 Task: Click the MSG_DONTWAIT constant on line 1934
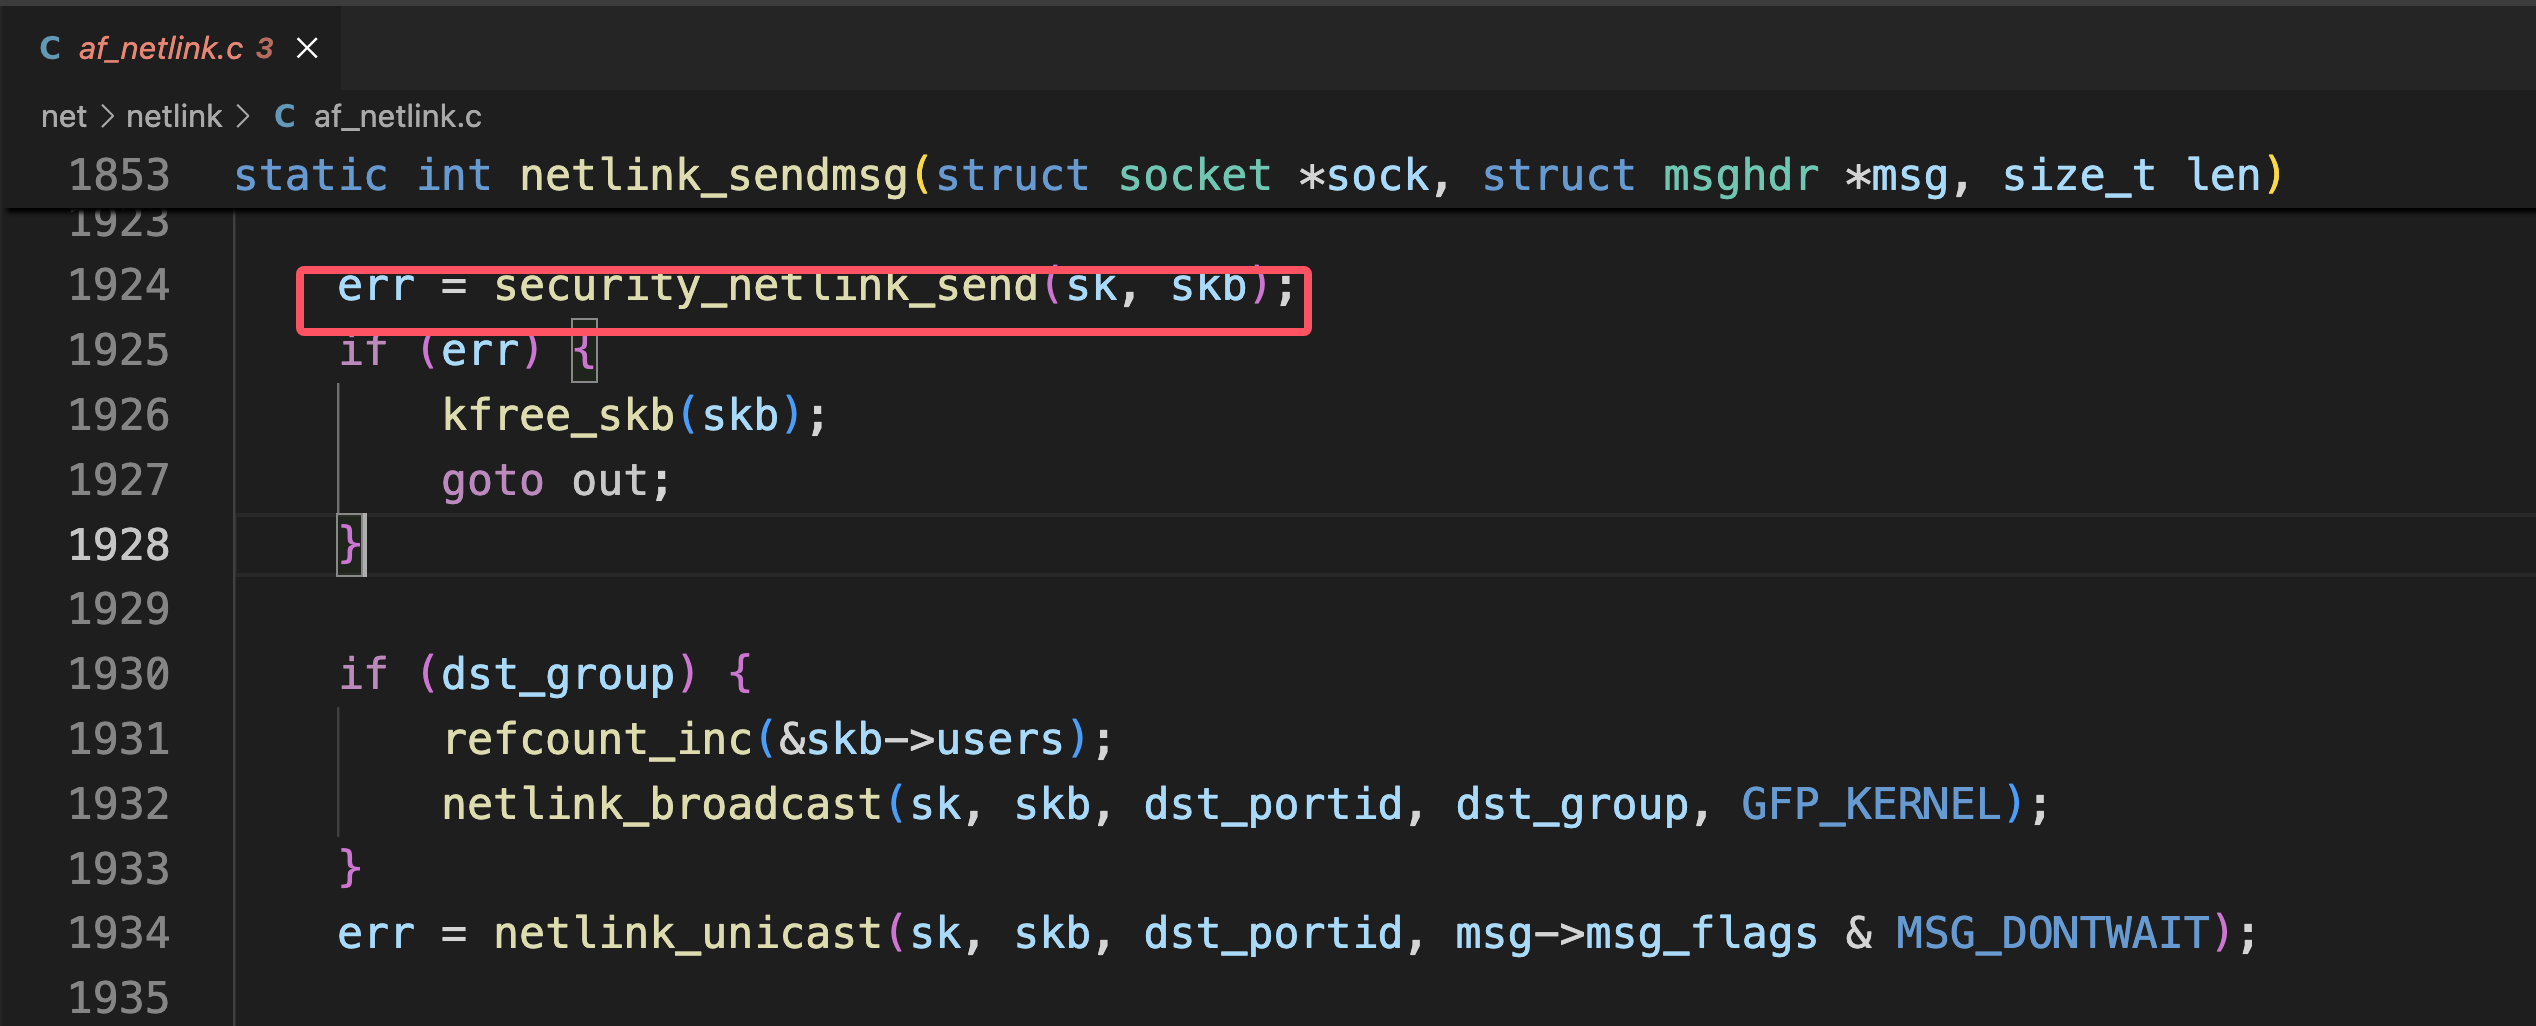point(2052,934)
